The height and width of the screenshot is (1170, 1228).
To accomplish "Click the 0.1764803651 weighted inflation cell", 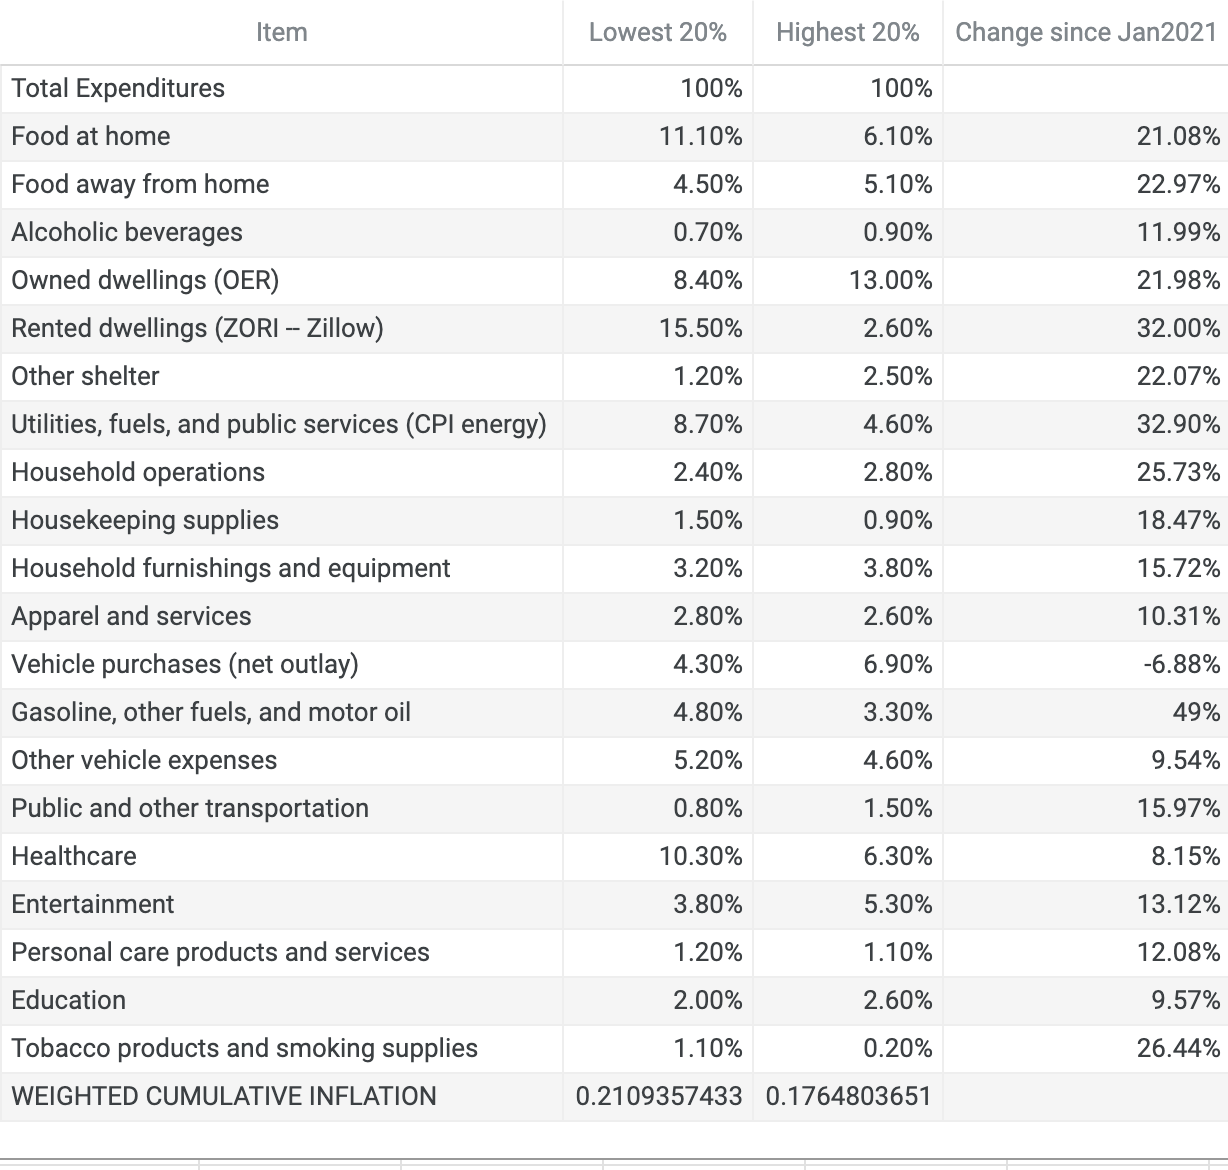I will 848,1097.
